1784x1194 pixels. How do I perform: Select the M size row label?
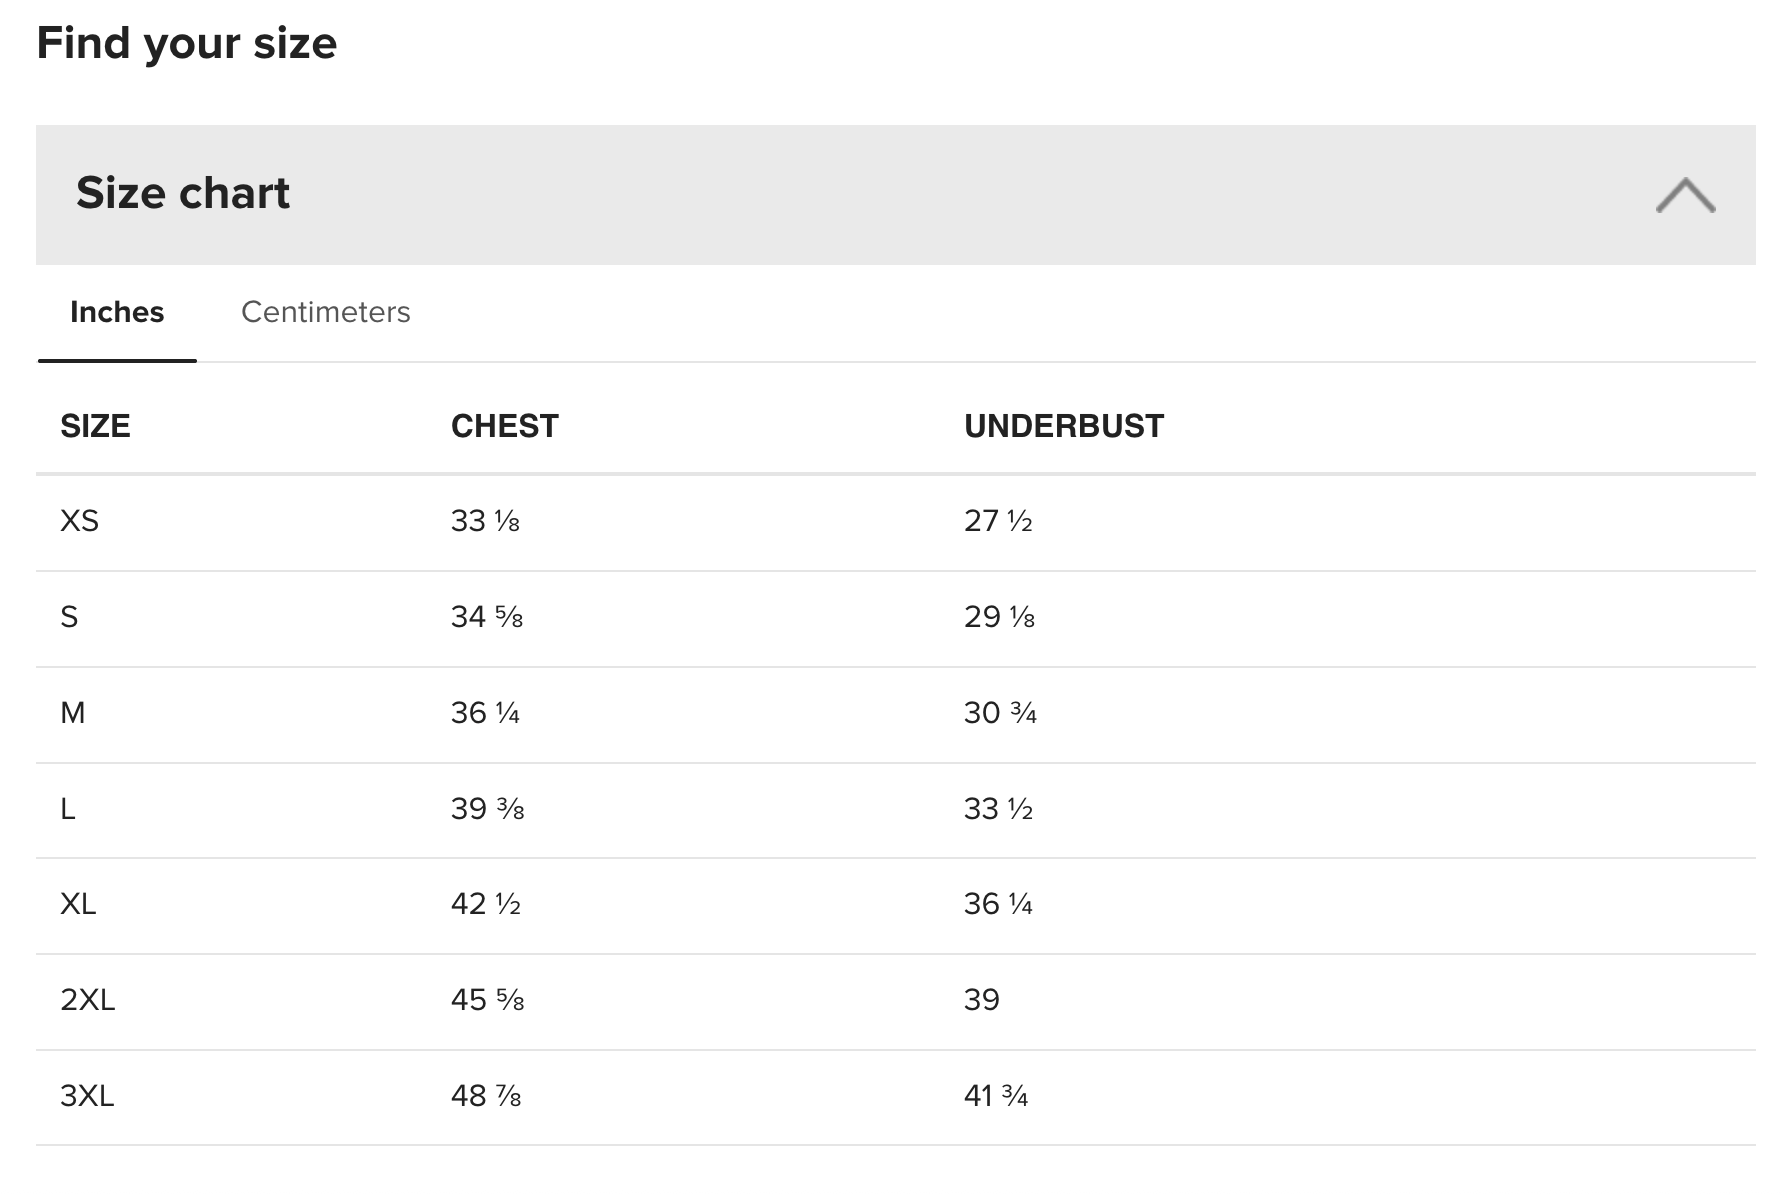(x=73, y=713)
